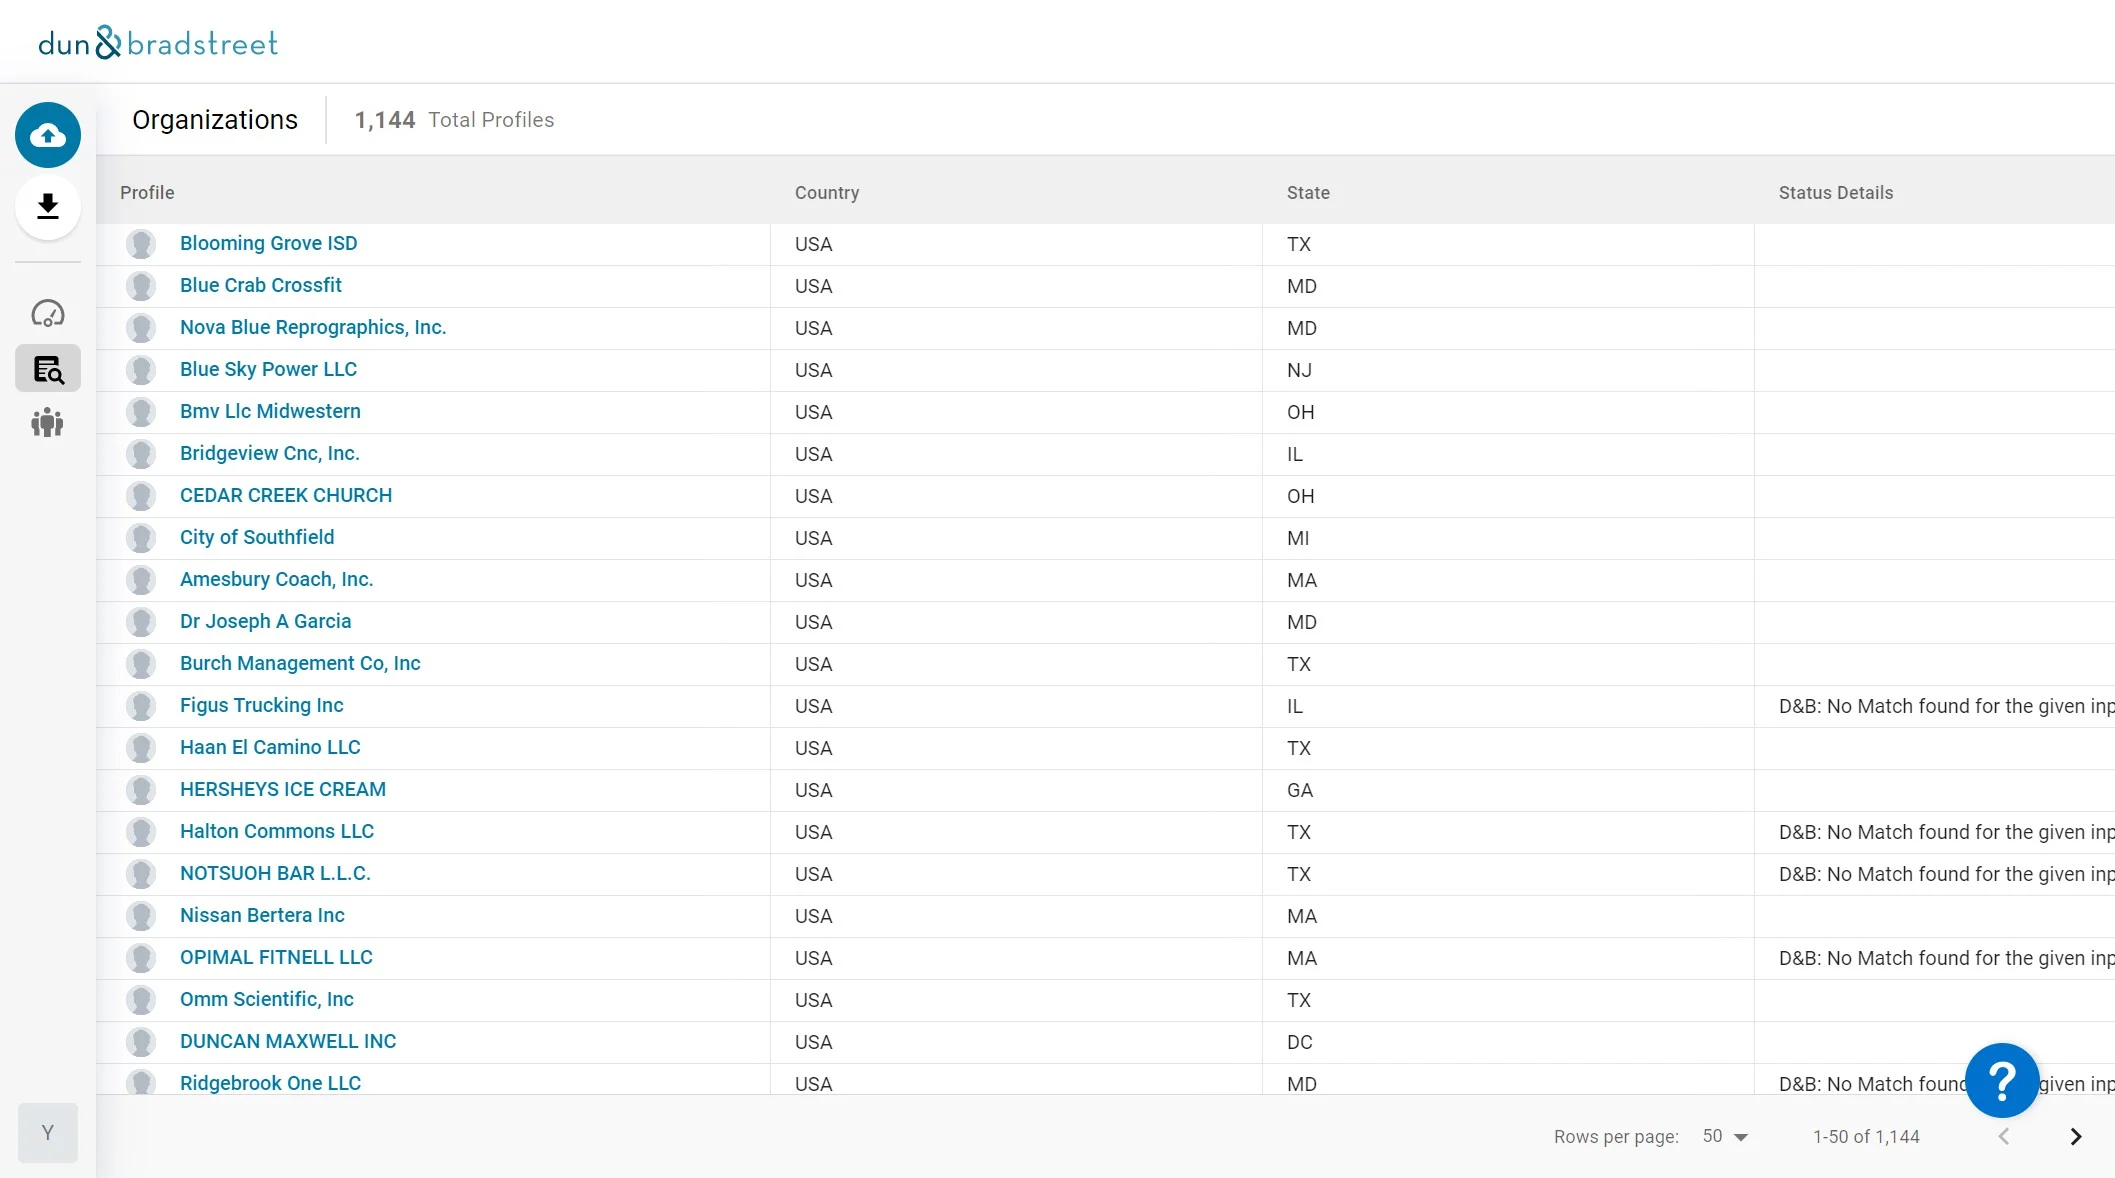Click avatar icon beside City of Southfield
Screen dimensions: 2115x1178
(x=141, y=538)
